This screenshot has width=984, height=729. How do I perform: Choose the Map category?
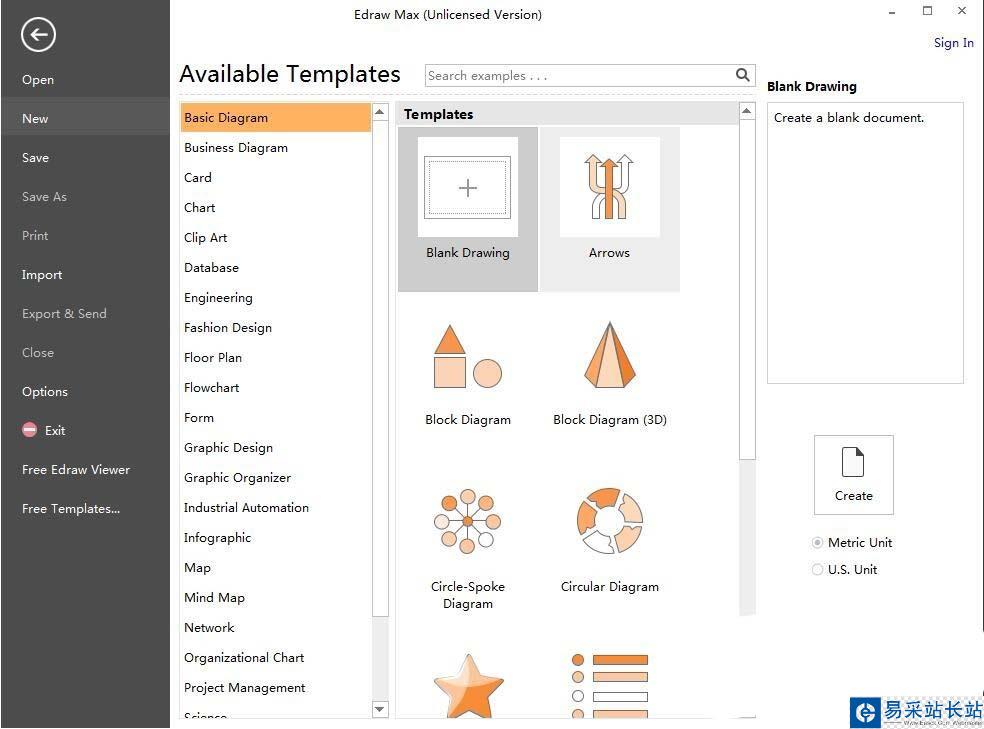[275, 568]
